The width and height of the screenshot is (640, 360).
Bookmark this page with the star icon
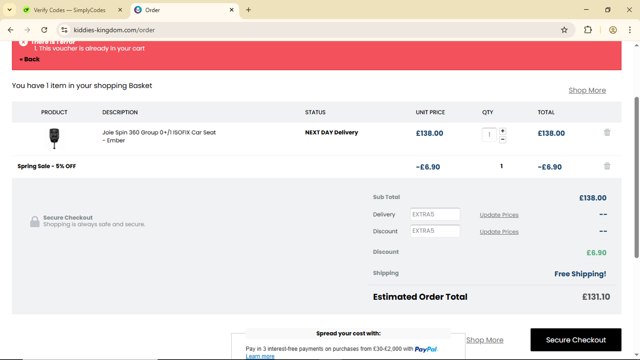(564, 30)
